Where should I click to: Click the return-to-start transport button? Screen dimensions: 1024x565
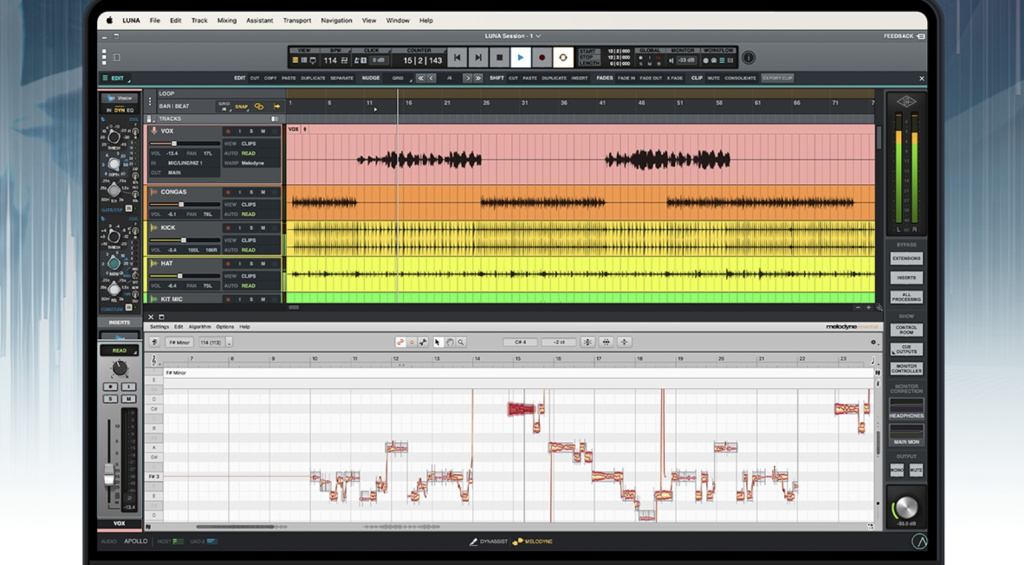457,59
